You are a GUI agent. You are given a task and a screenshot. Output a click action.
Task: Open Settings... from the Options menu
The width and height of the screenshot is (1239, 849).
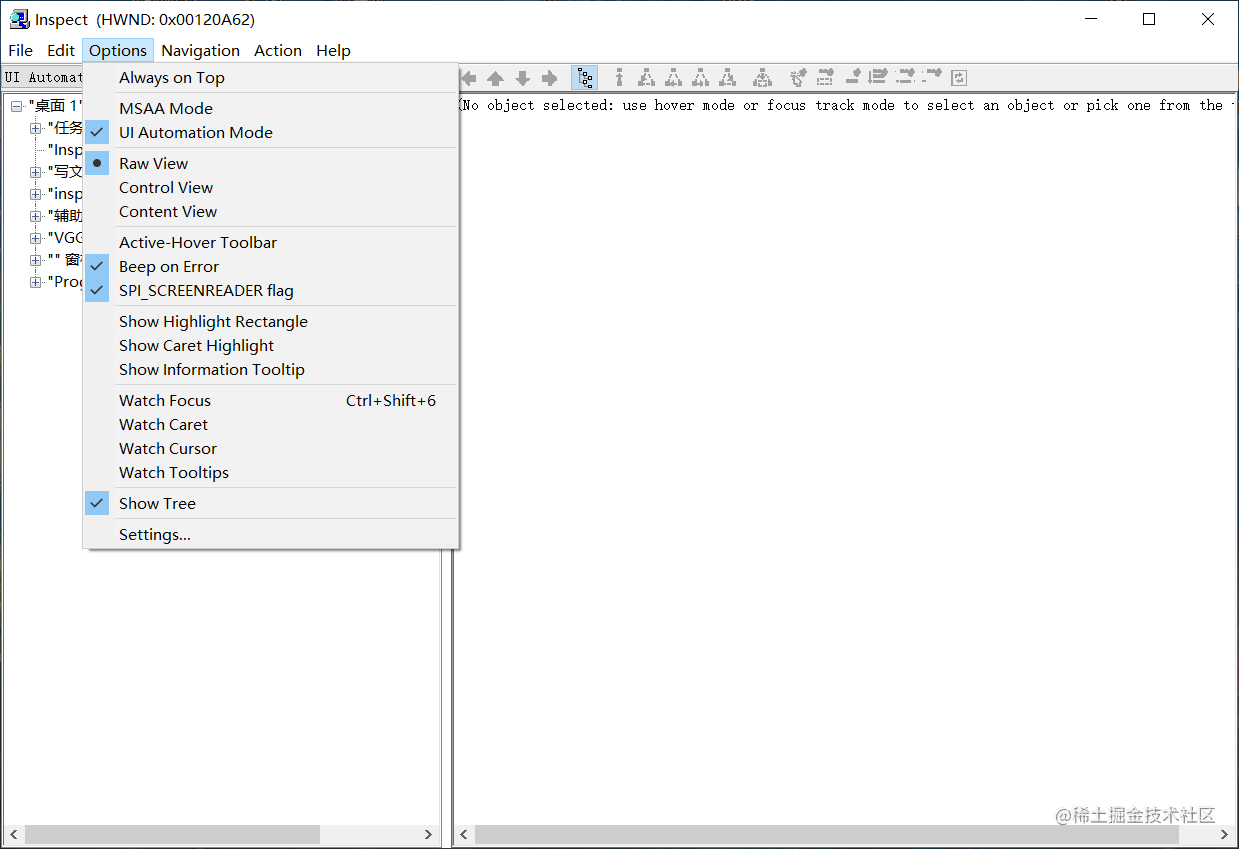point(155,534)
